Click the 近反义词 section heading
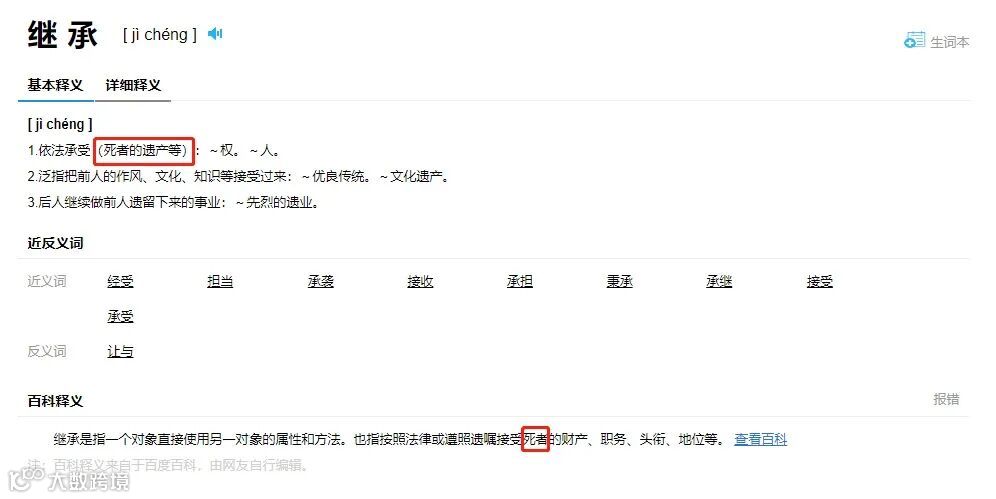Viewport: 996px width, 499px height. coord(55,243)
